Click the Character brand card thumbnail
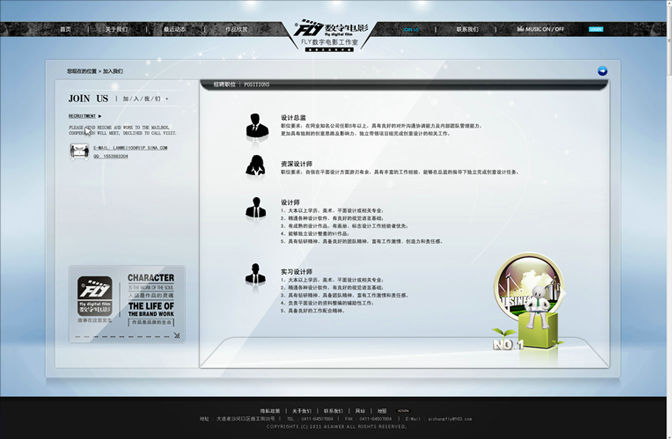The height and width of the screenshot is (439, 672). click(x=126, y=304)
